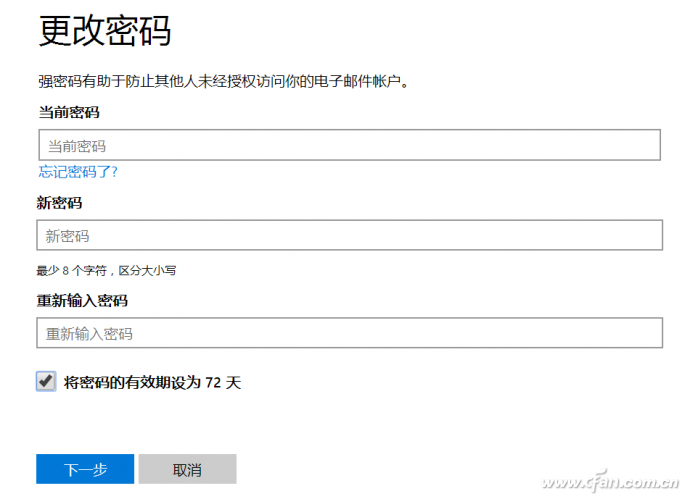Click the 将密码的有效期设为 72 天 label text
Image resolution: width=685 pixels, height=499 pixels.
152,382
